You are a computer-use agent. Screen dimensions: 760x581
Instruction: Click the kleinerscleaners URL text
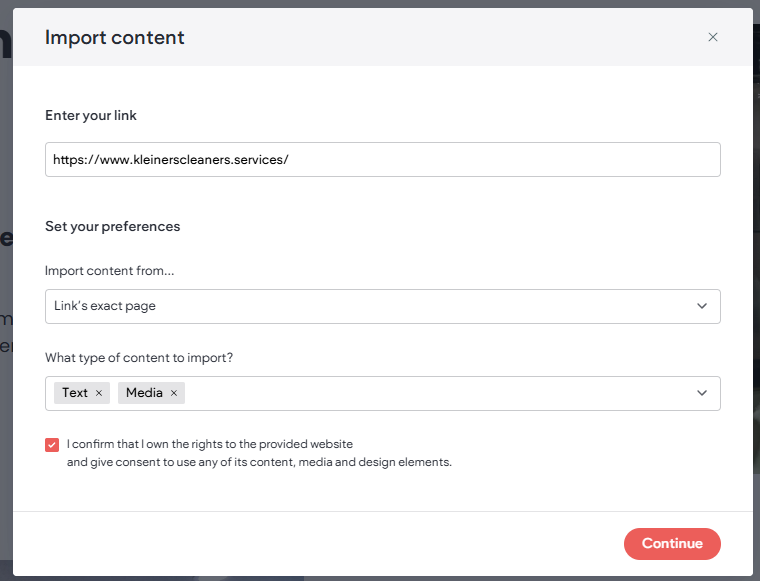pos(171,160)
